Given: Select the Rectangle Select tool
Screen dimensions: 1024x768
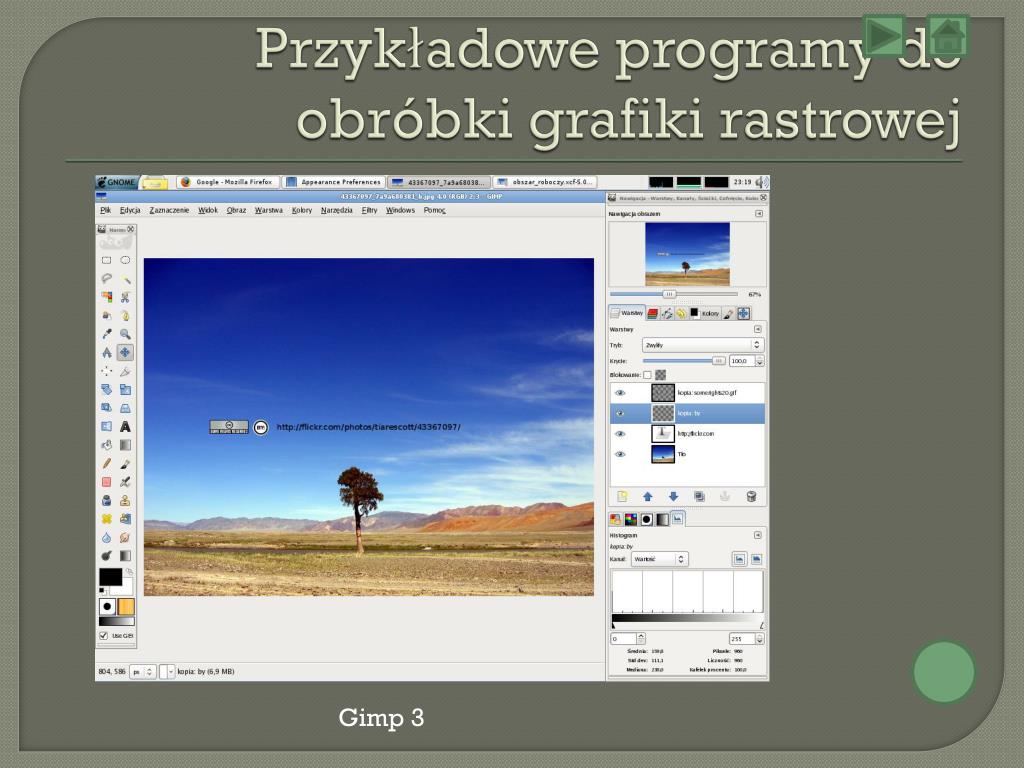Looking at the screenshot, I should [x=106, y=260].
